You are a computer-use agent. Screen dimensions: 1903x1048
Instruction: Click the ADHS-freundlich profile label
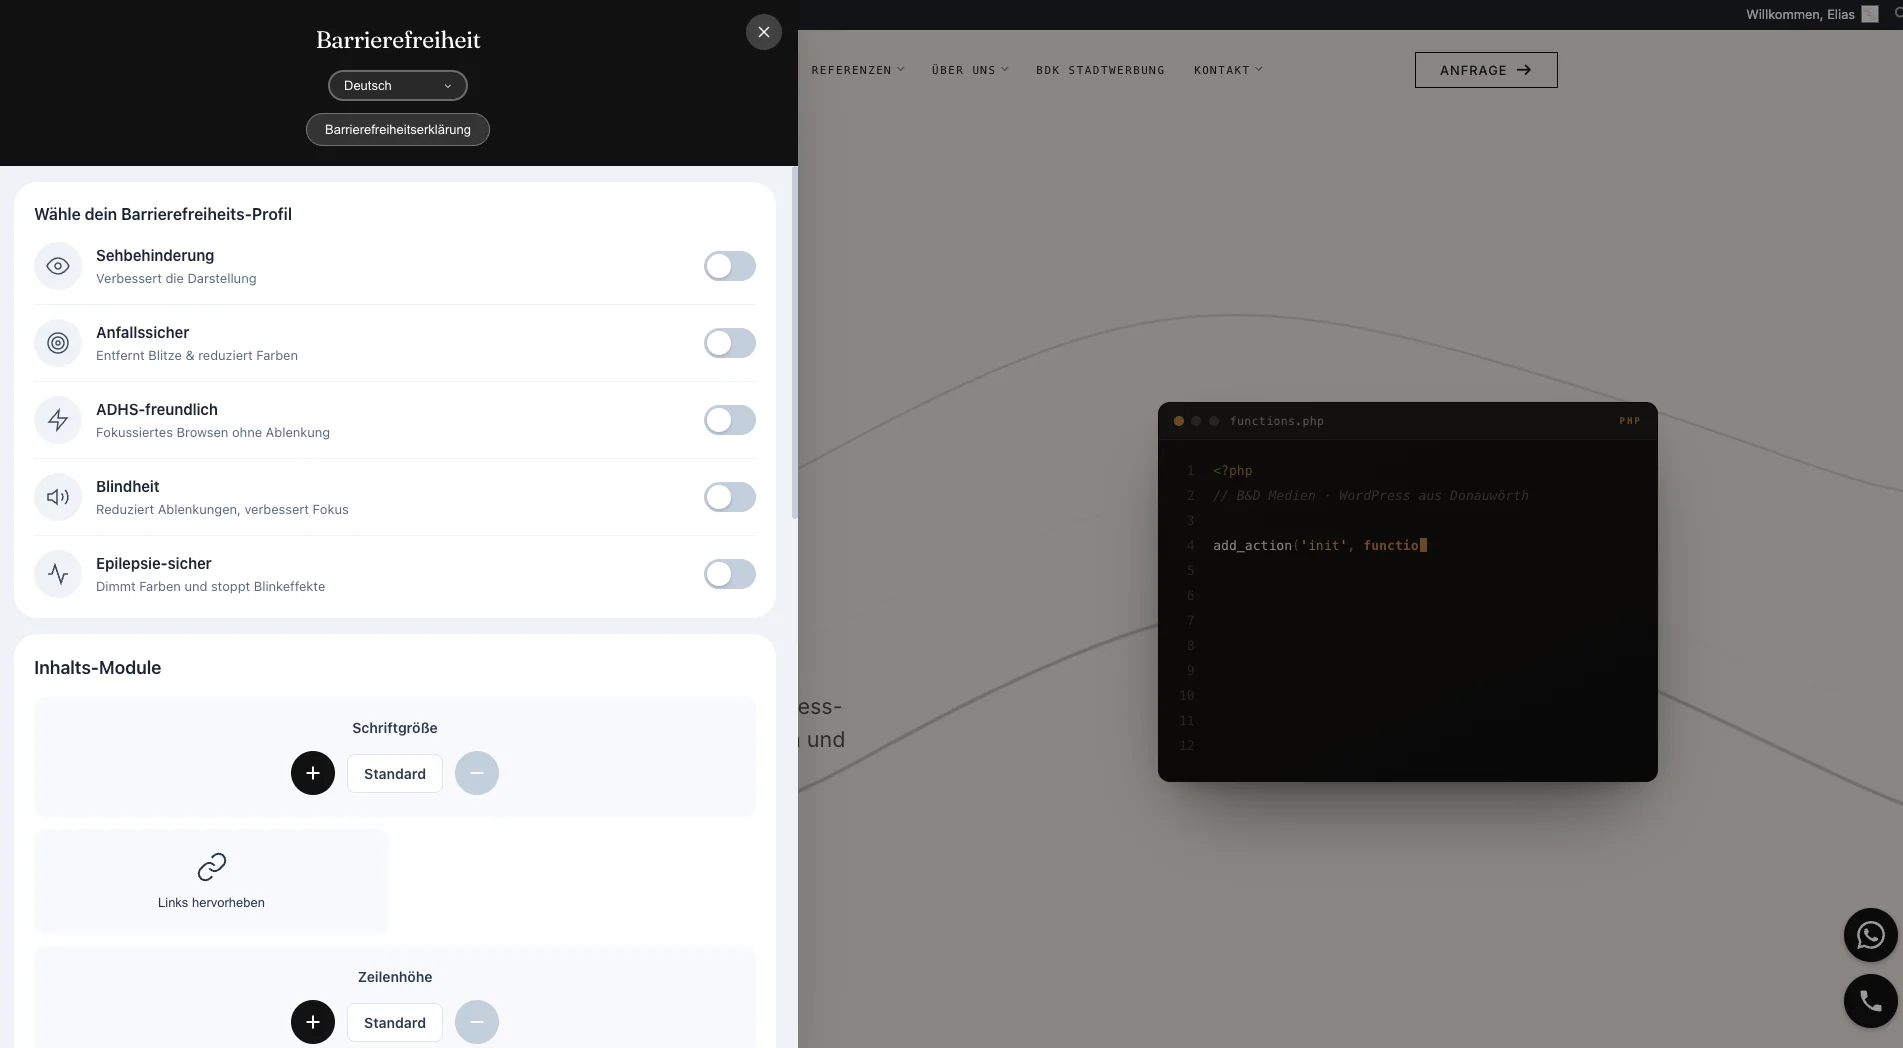click(x=157, y=410)
